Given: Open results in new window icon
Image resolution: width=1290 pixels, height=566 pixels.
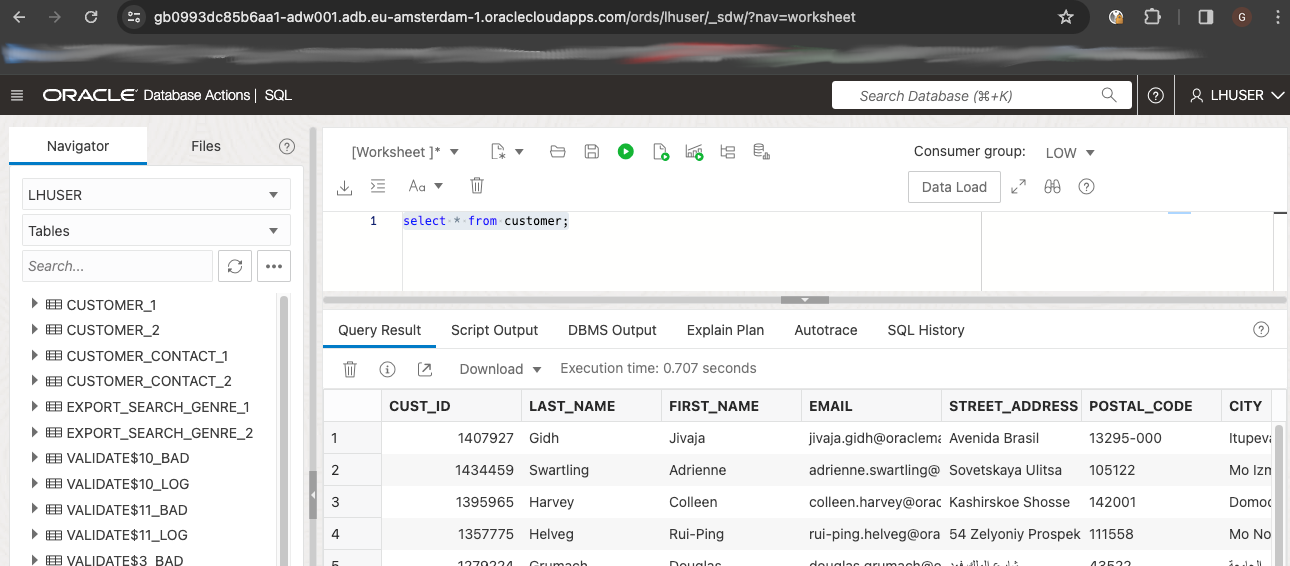Looking at the screenshot, I should pyautogui.click(x=424, y=369).
